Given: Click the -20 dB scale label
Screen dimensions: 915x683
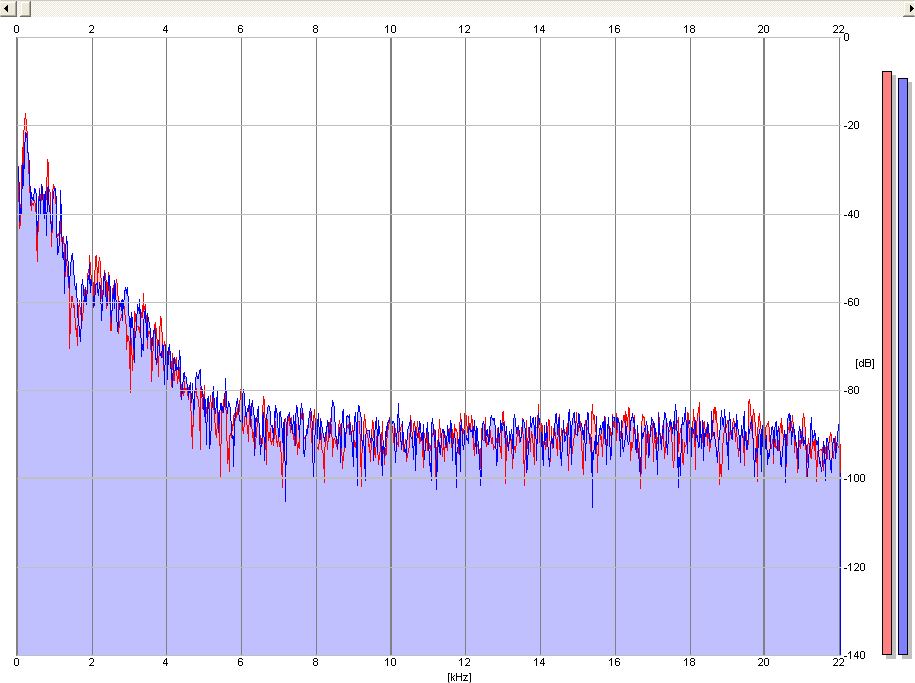Looking at the screenshot, I should point(852,126).
